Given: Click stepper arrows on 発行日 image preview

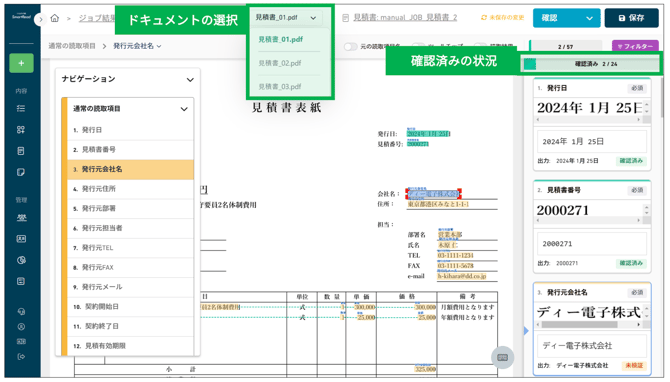Looking at the screenshot, I should pyautogui.click(x=646, y=107).
